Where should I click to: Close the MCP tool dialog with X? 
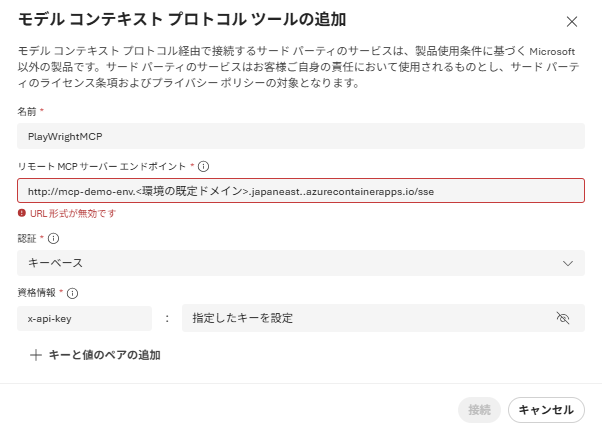click(x=572, y=21)
